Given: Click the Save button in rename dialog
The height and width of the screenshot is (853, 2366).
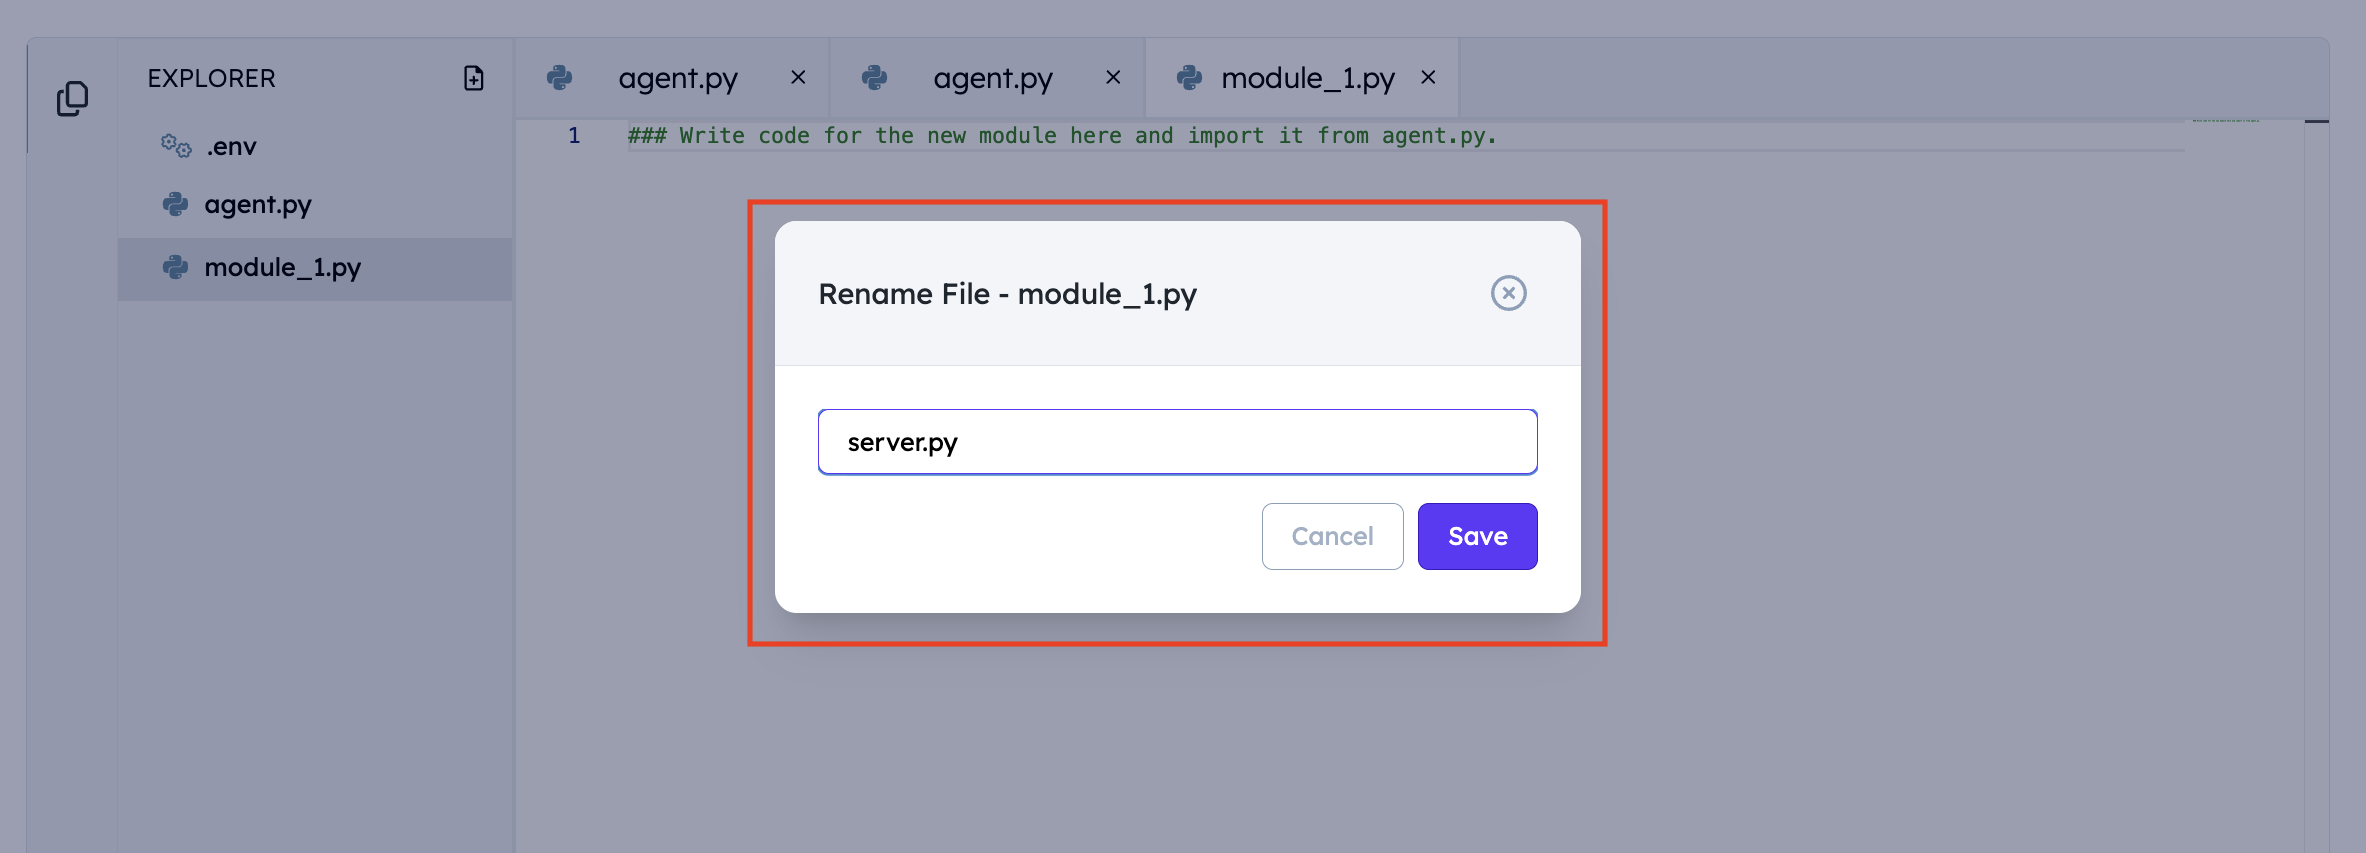Looking at the screenshot, I should pyautogui.click(x=1477, y=536).
